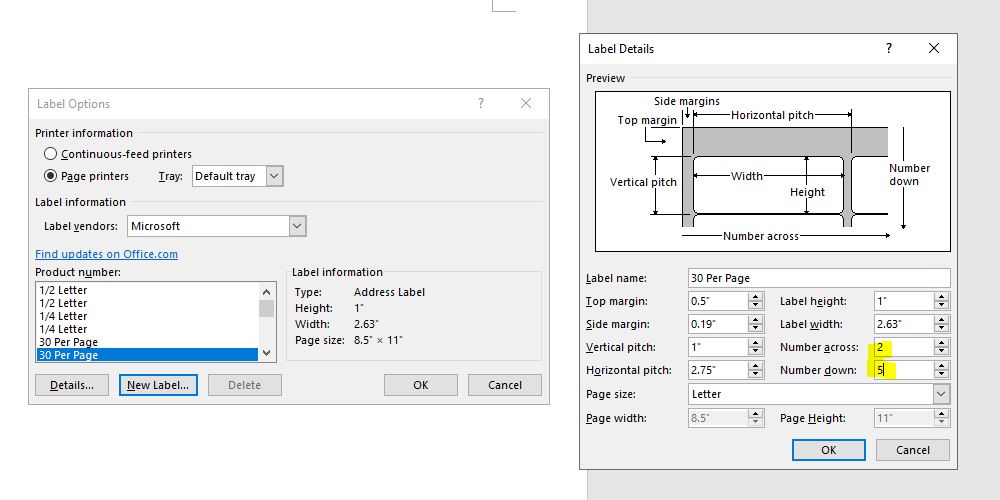Viewport: 1000px width, 500px height.
Task: Click dropdown arrow of Page size combo
Action: pyautogui.click(x=941, y=394)
